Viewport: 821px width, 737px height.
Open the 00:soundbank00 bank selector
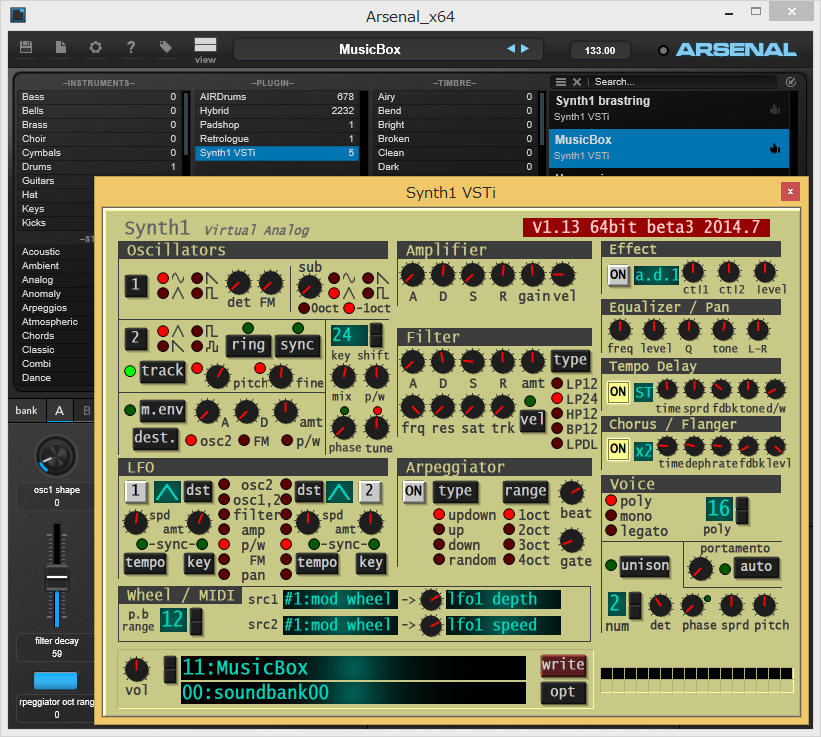(353, 693)
